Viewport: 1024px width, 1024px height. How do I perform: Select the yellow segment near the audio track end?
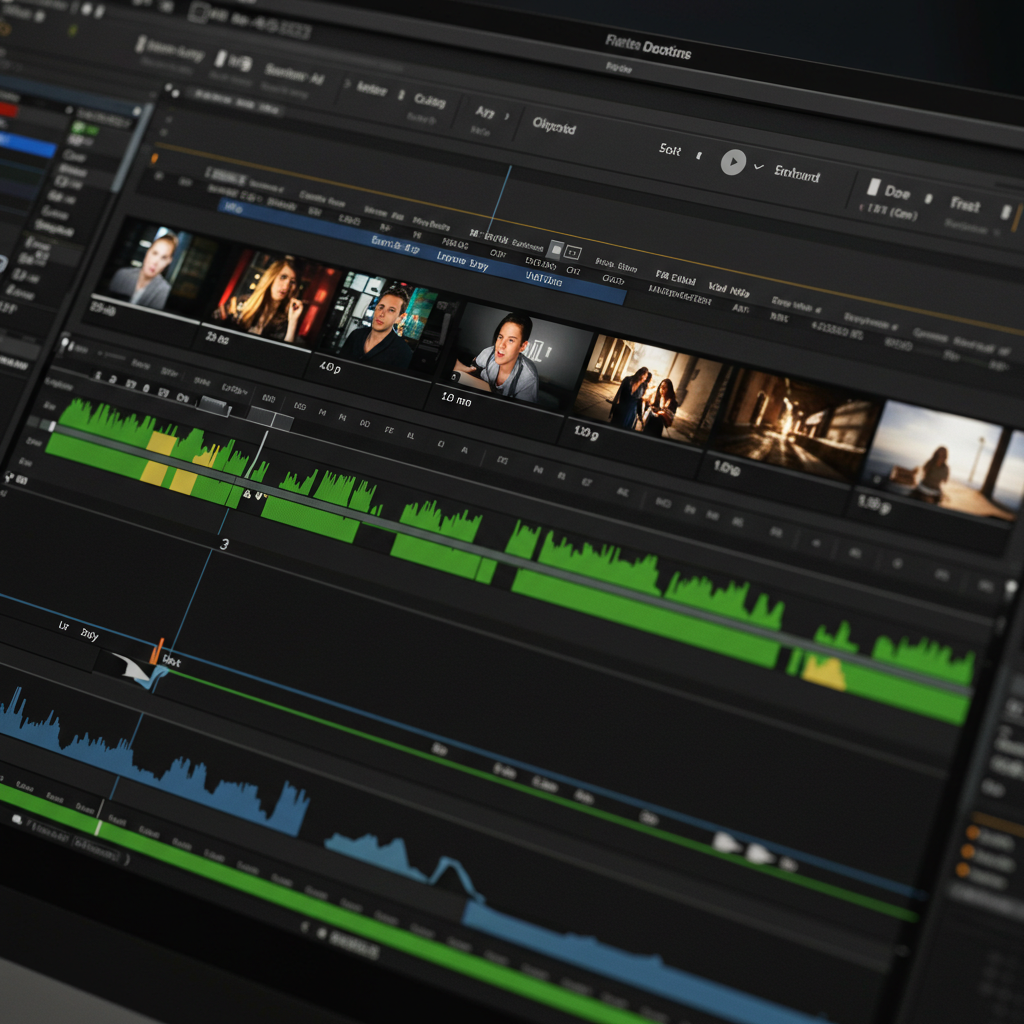point(824,673)
